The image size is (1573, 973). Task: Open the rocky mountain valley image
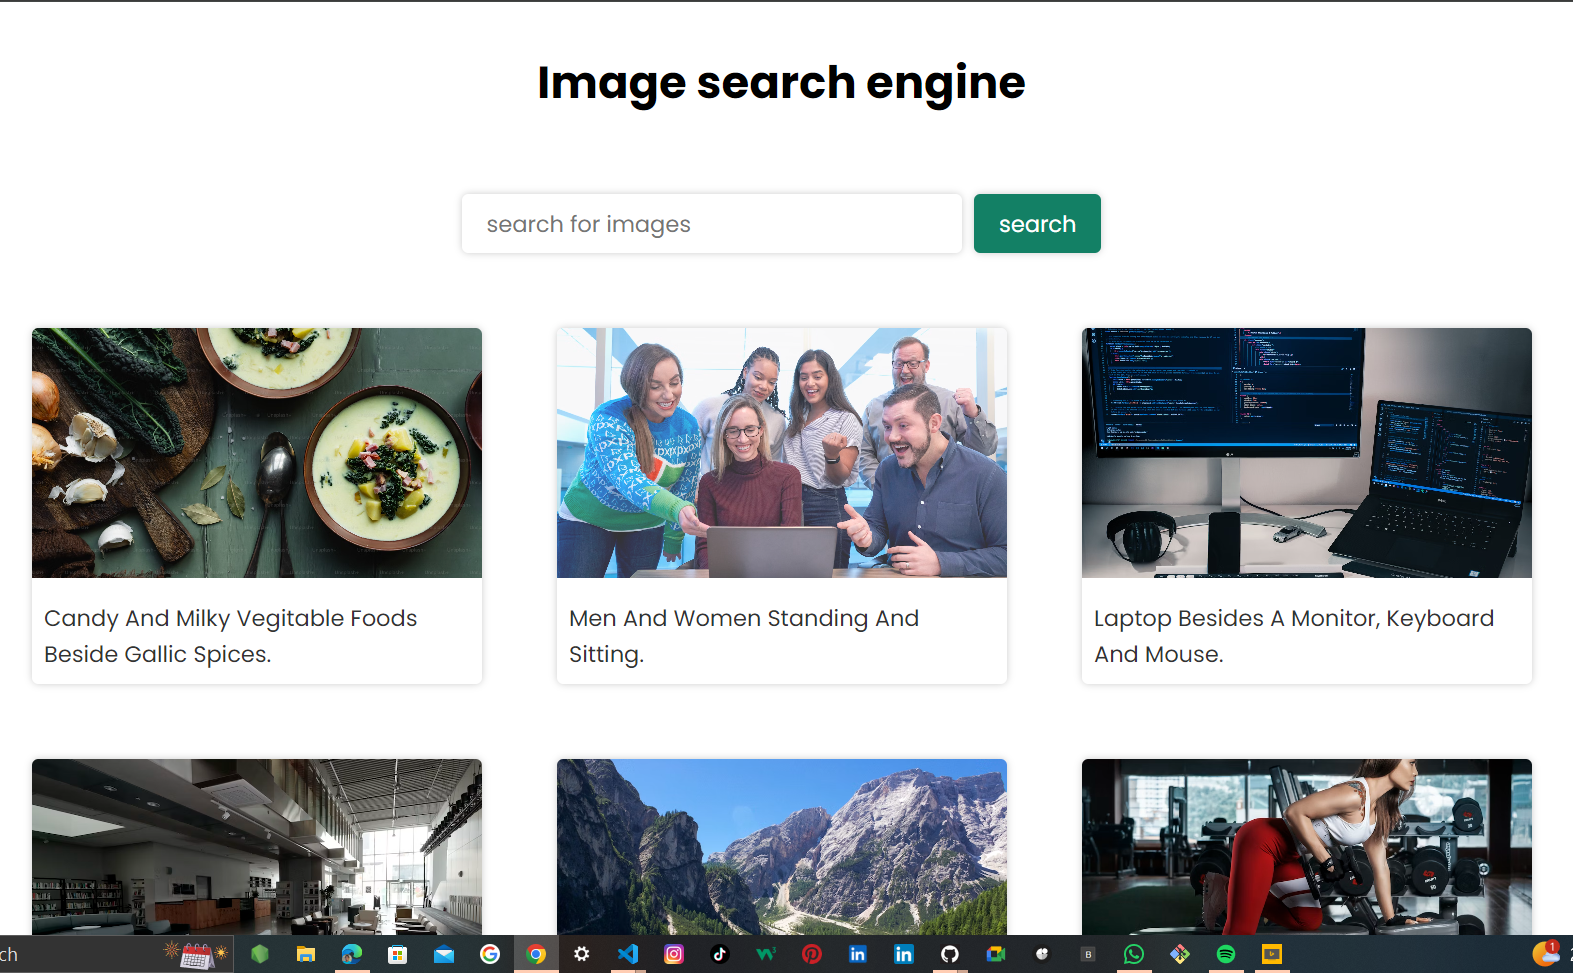pyautogui.click(x=781, y=846)
